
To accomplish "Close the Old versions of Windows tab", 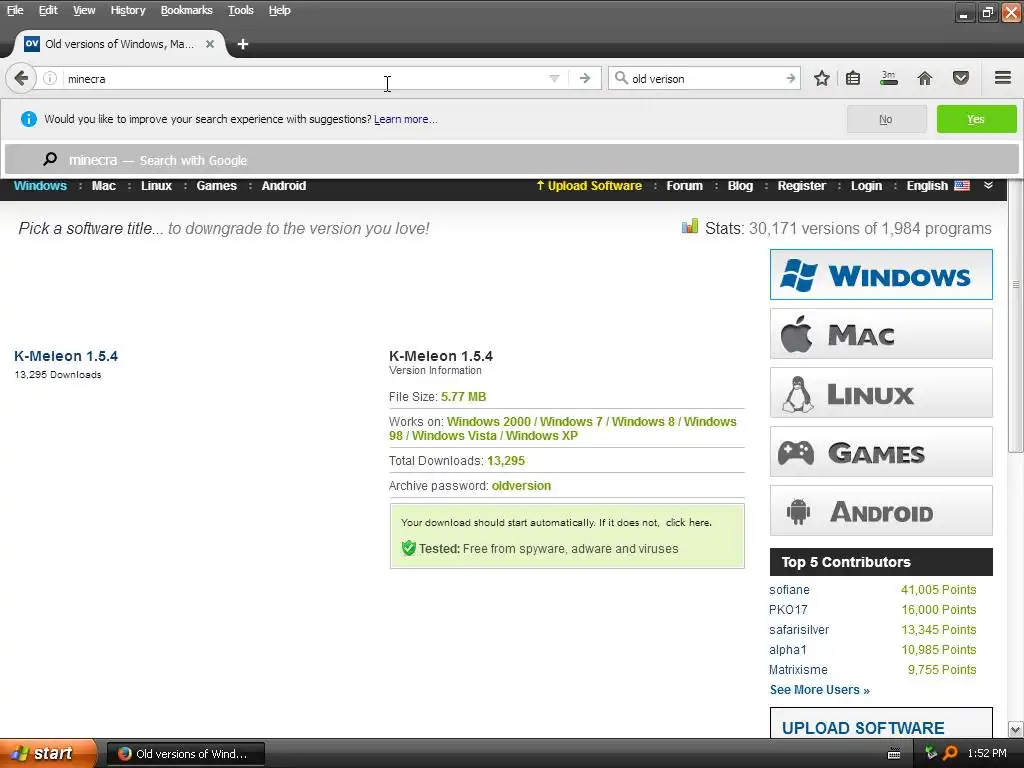I will click(210, 44).
